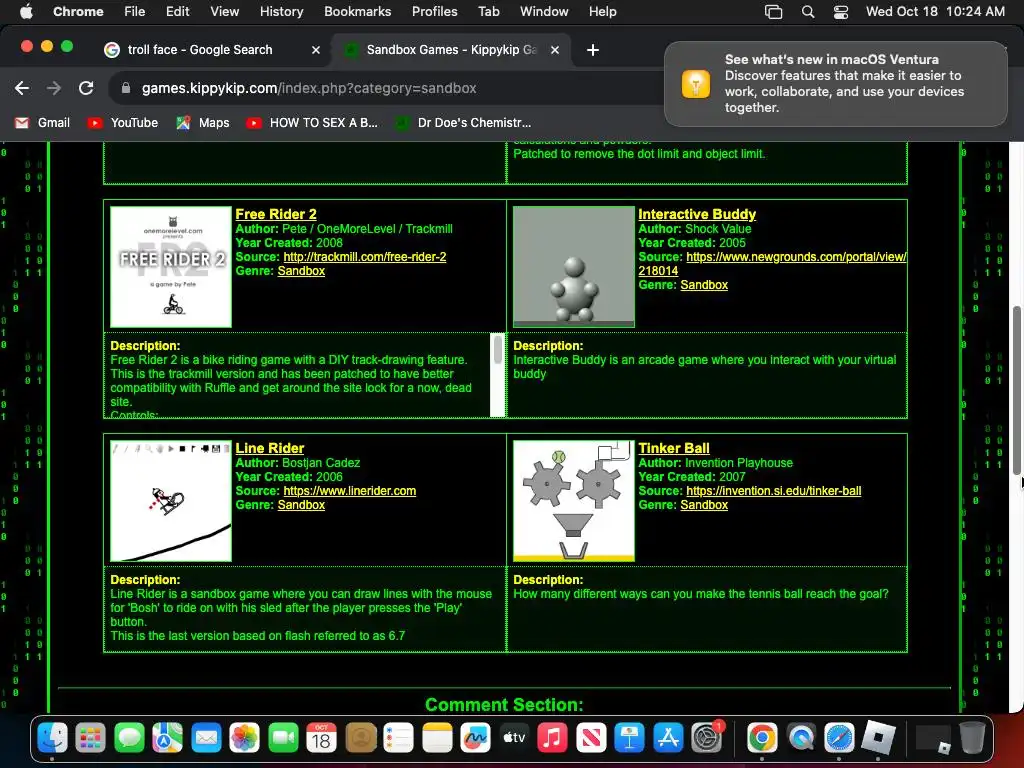Open the newgrounds.com source link for Interactive Buddy
The width and height of the screenshot is (1024, 768).
[796, 257]
